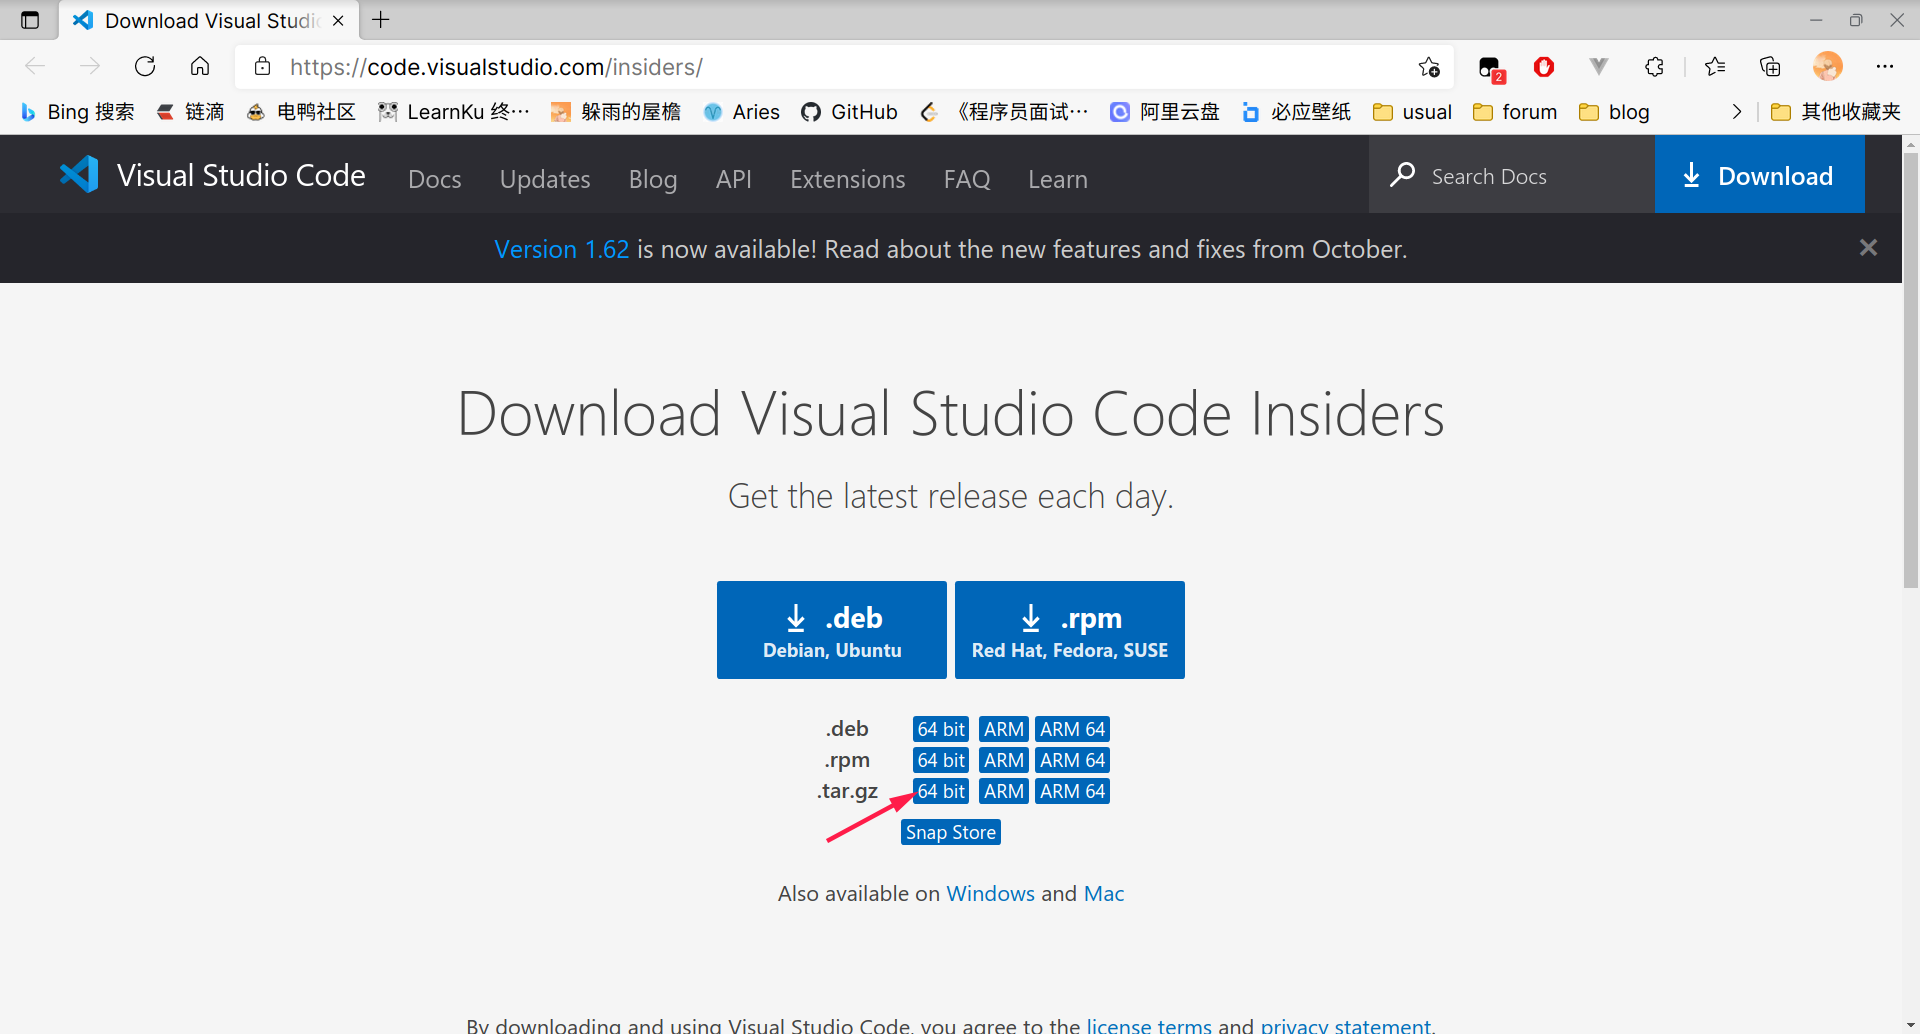
Task: Download the .deb Debian, Ubuntu package
Action: 832,630
